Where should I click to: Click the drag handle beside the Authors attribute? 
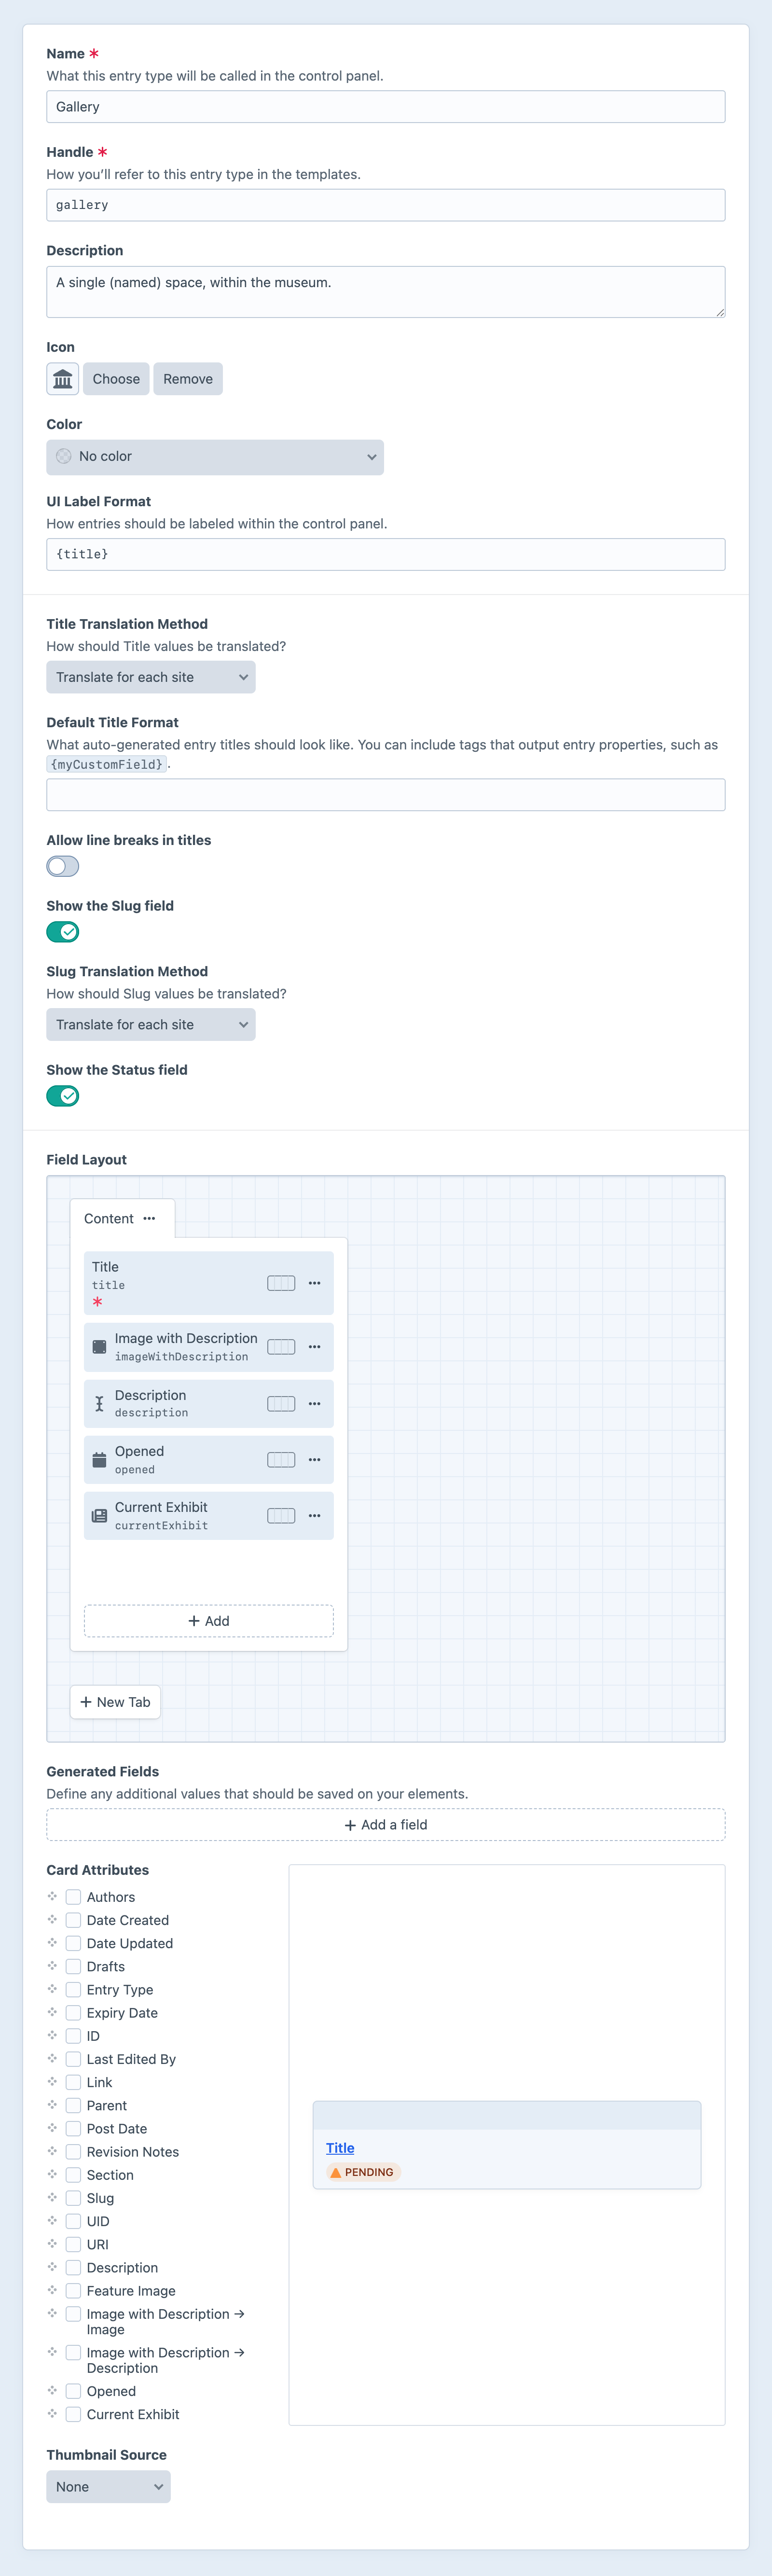tap(52, 1896)
